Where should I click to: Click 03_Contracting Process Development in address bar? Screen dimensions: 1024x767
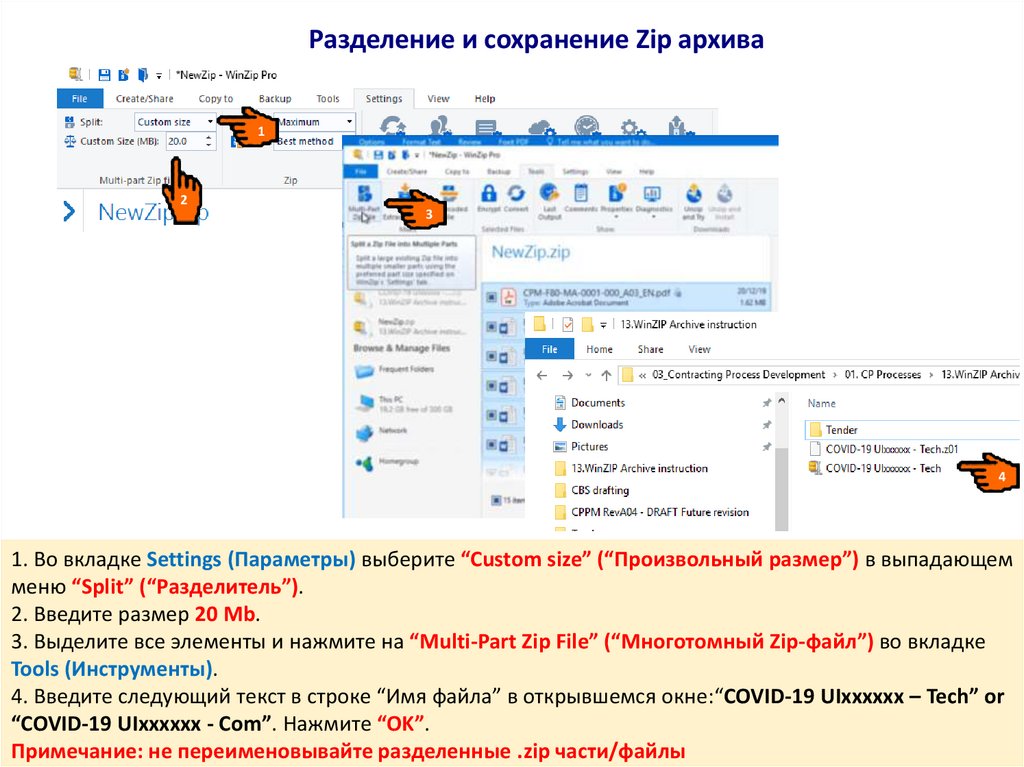(739, 374)
